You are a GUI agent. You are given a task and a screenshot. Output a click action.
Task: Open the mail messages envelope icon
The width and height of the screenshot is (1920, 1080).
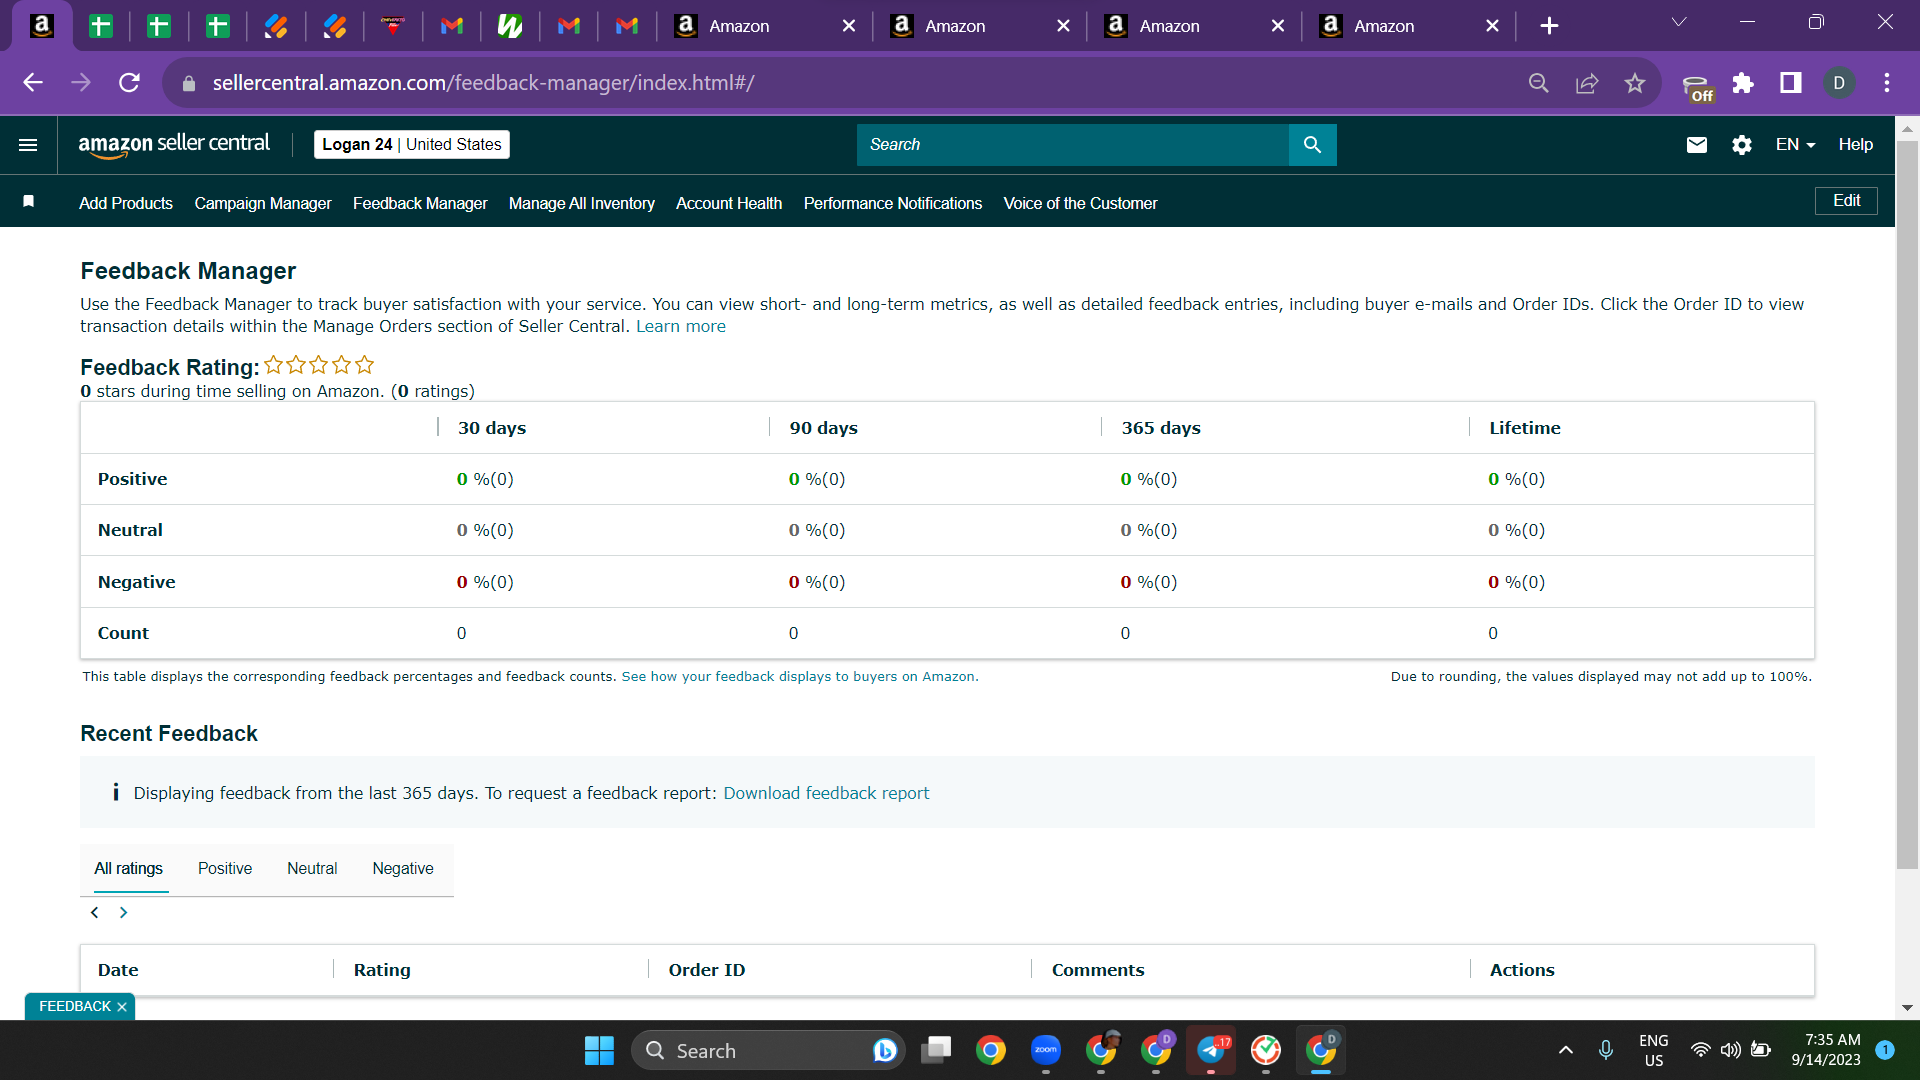[1697, 145]
